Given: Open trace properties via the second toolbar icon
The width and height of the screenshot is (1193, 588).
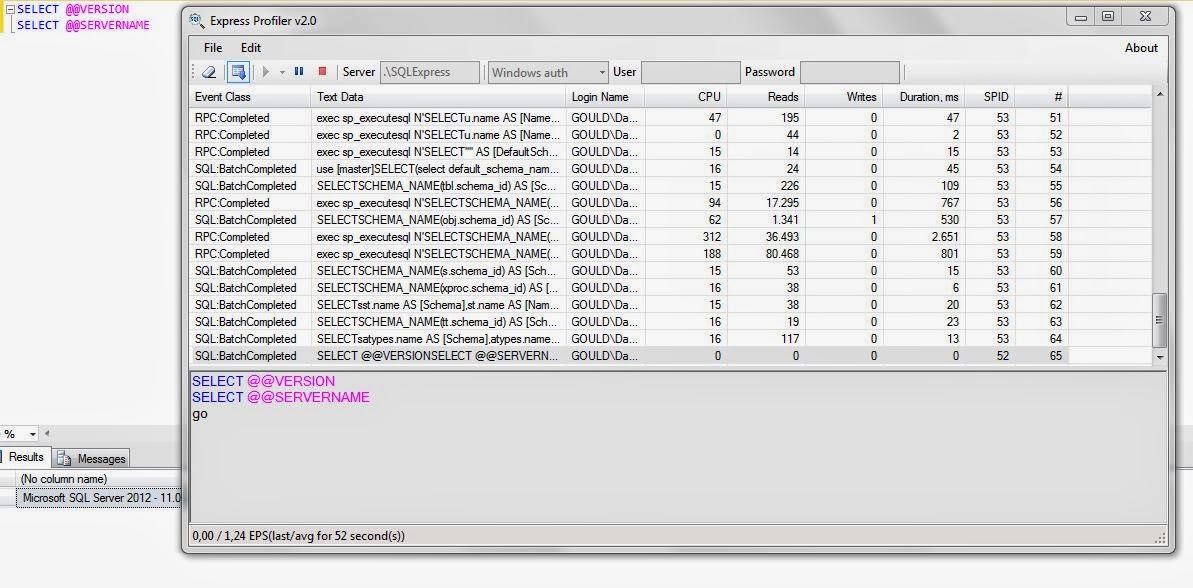Looking at the screenshot, I should [x=239, y=72].
